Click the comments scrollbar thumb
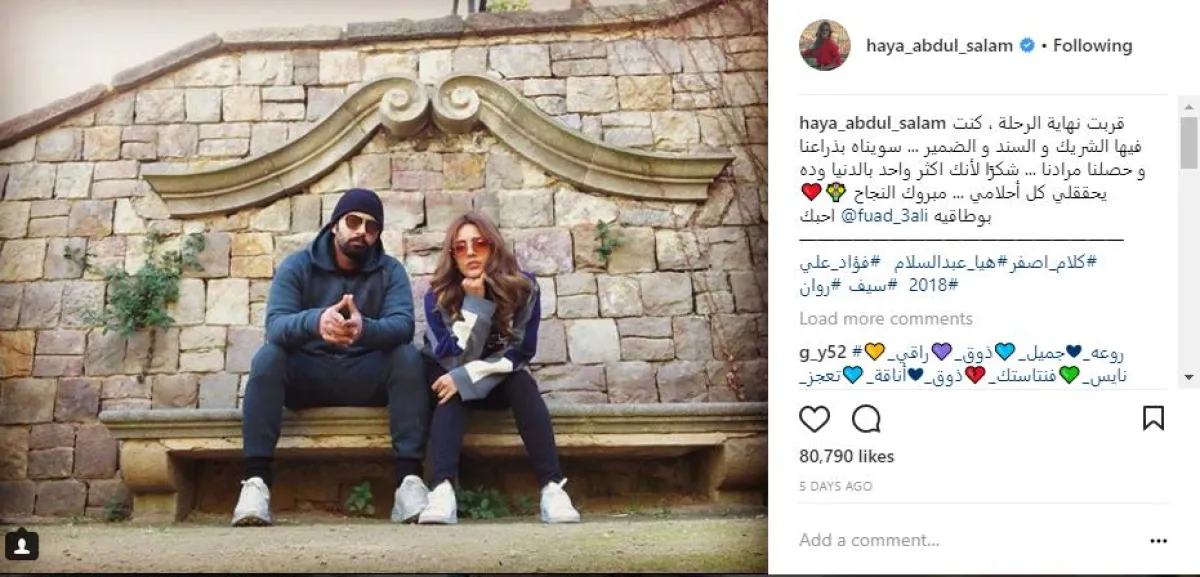This screenshot has width=1200, height=577. 1188,143
